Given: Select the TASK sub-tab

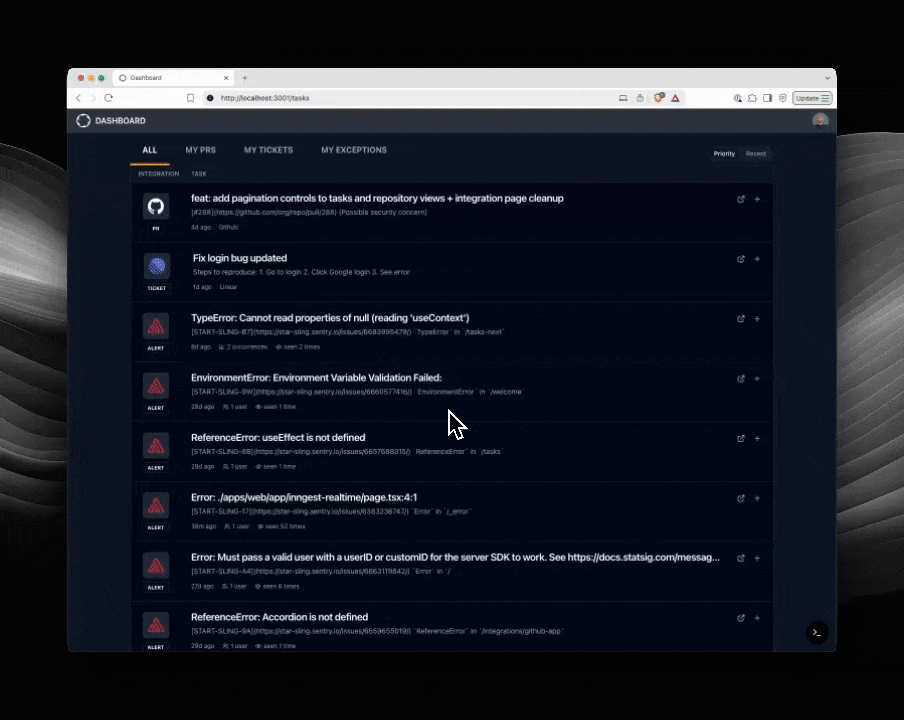Looking at the screenshot, I should 199,173.
